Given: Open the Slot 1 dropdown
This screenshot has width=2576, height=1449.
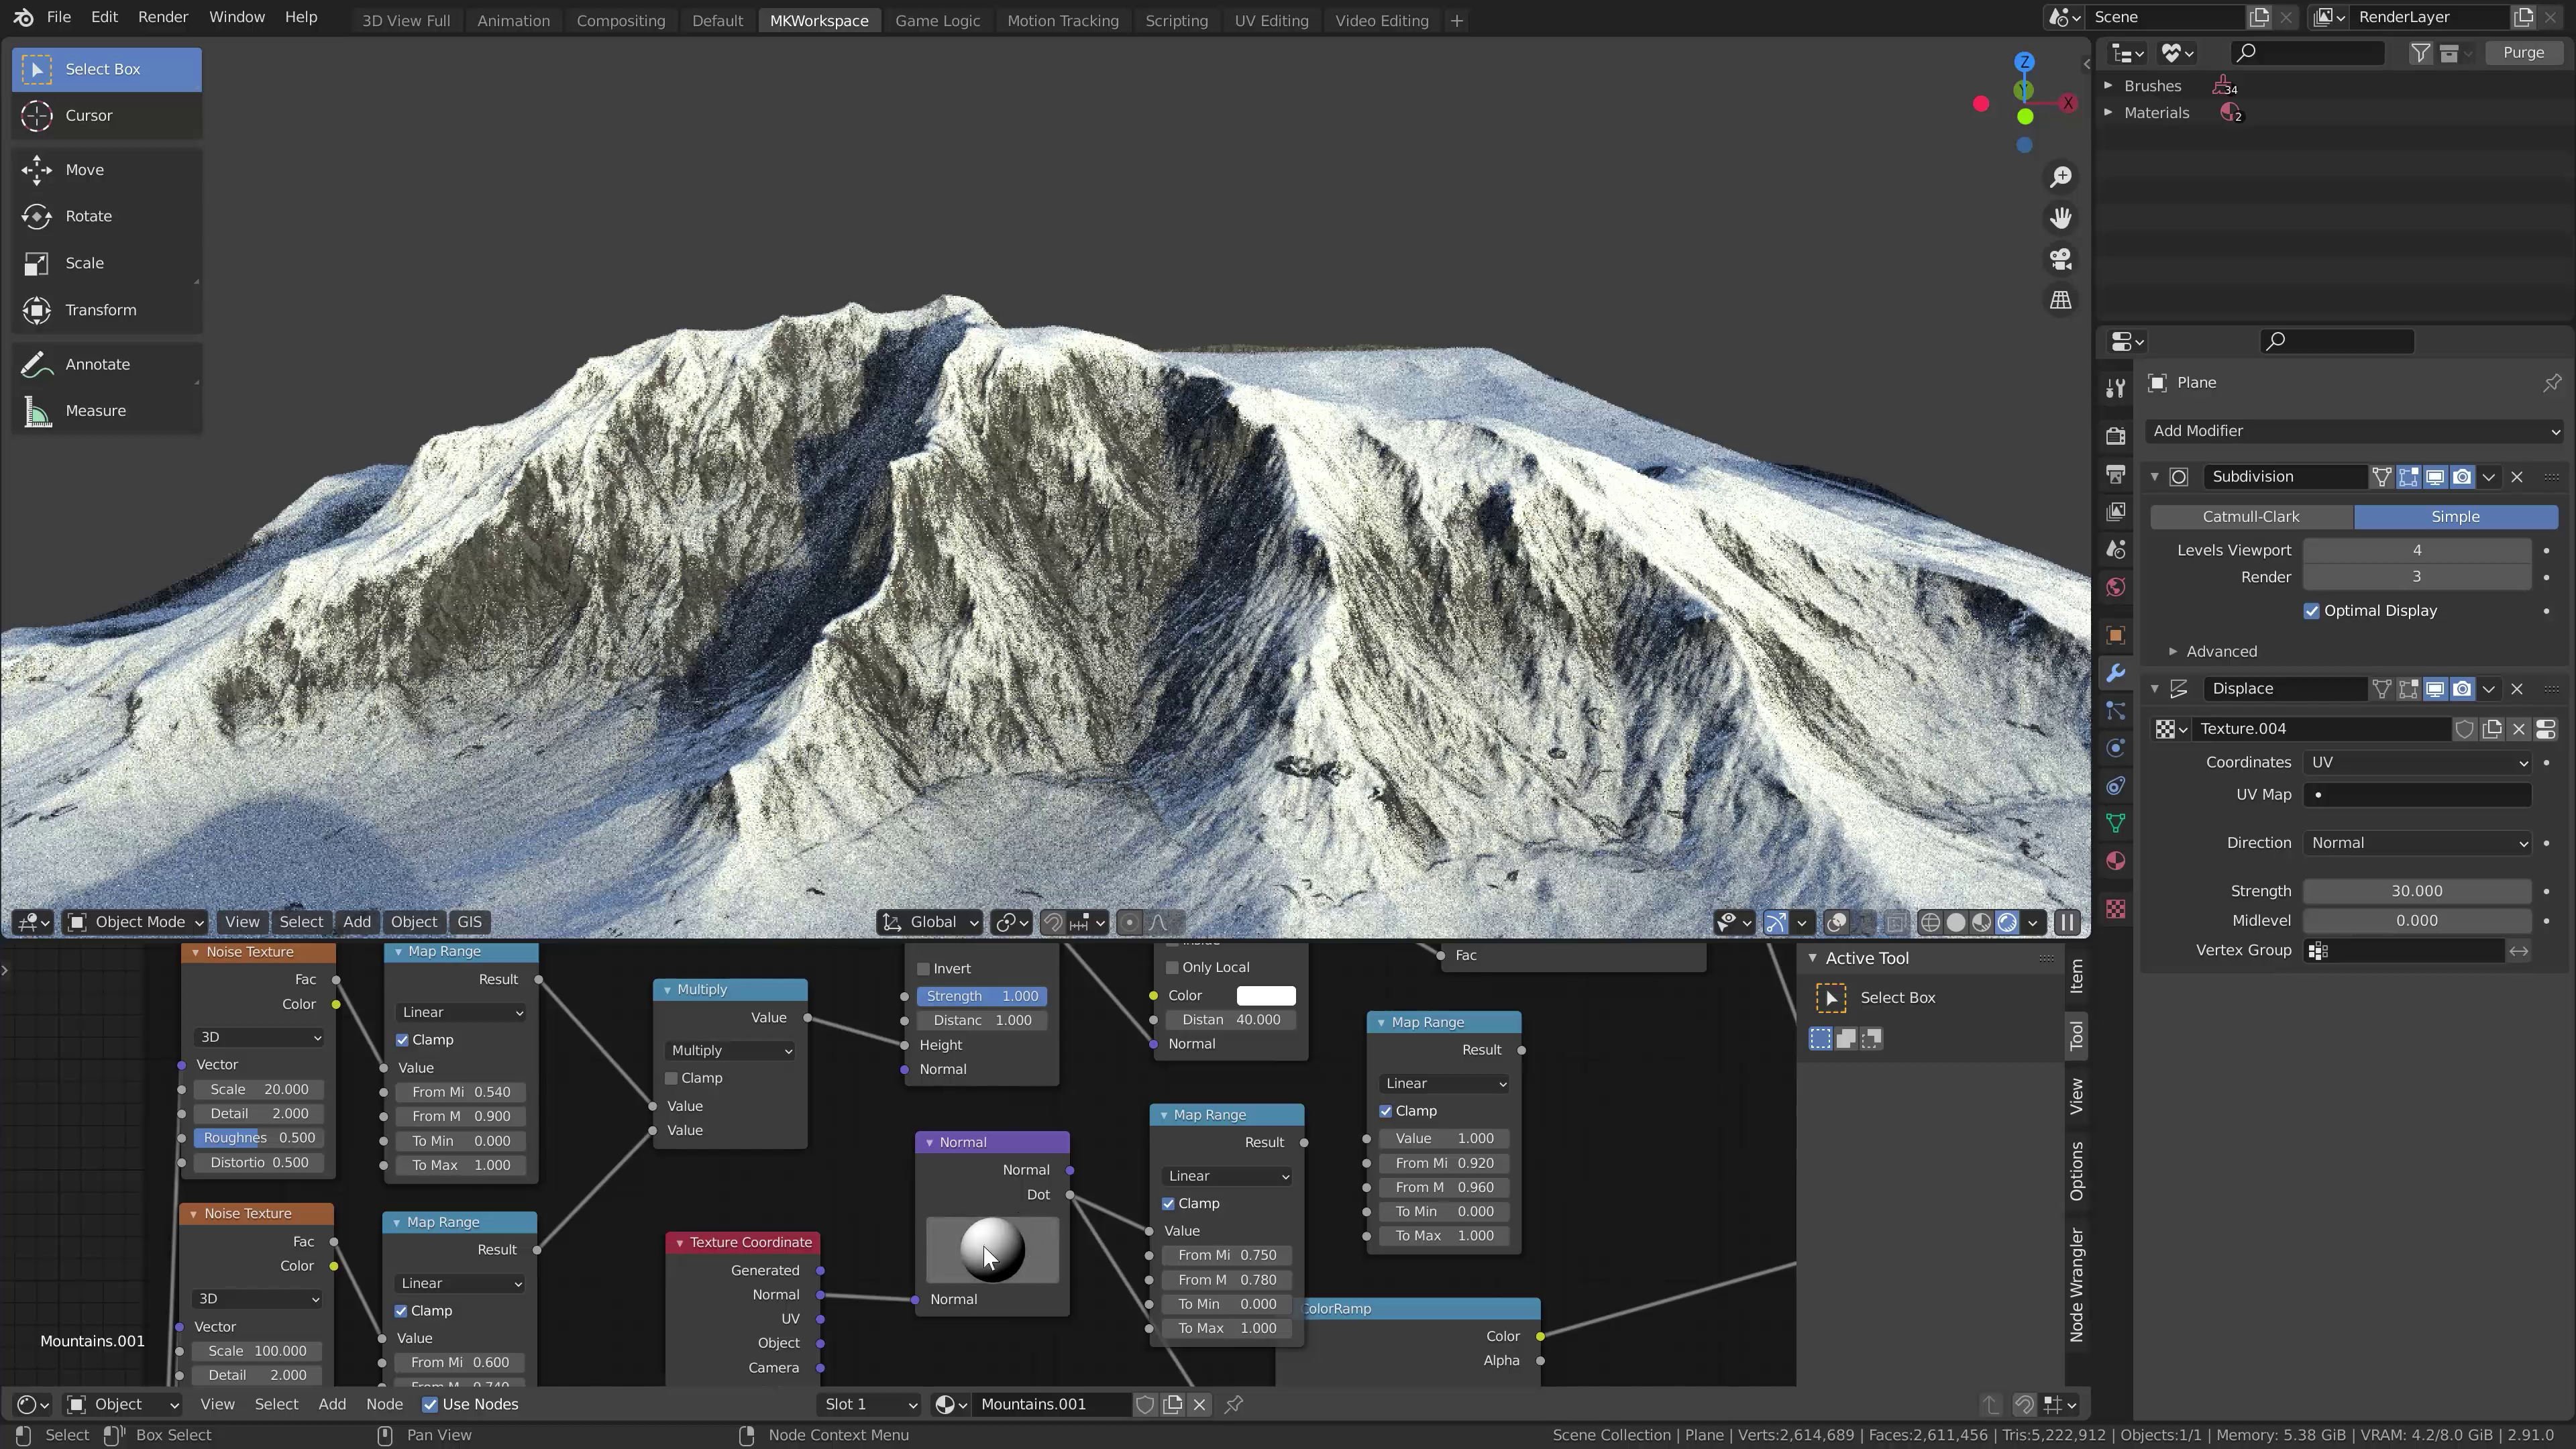Looking at the screenshot, I should coord(869,1404).
